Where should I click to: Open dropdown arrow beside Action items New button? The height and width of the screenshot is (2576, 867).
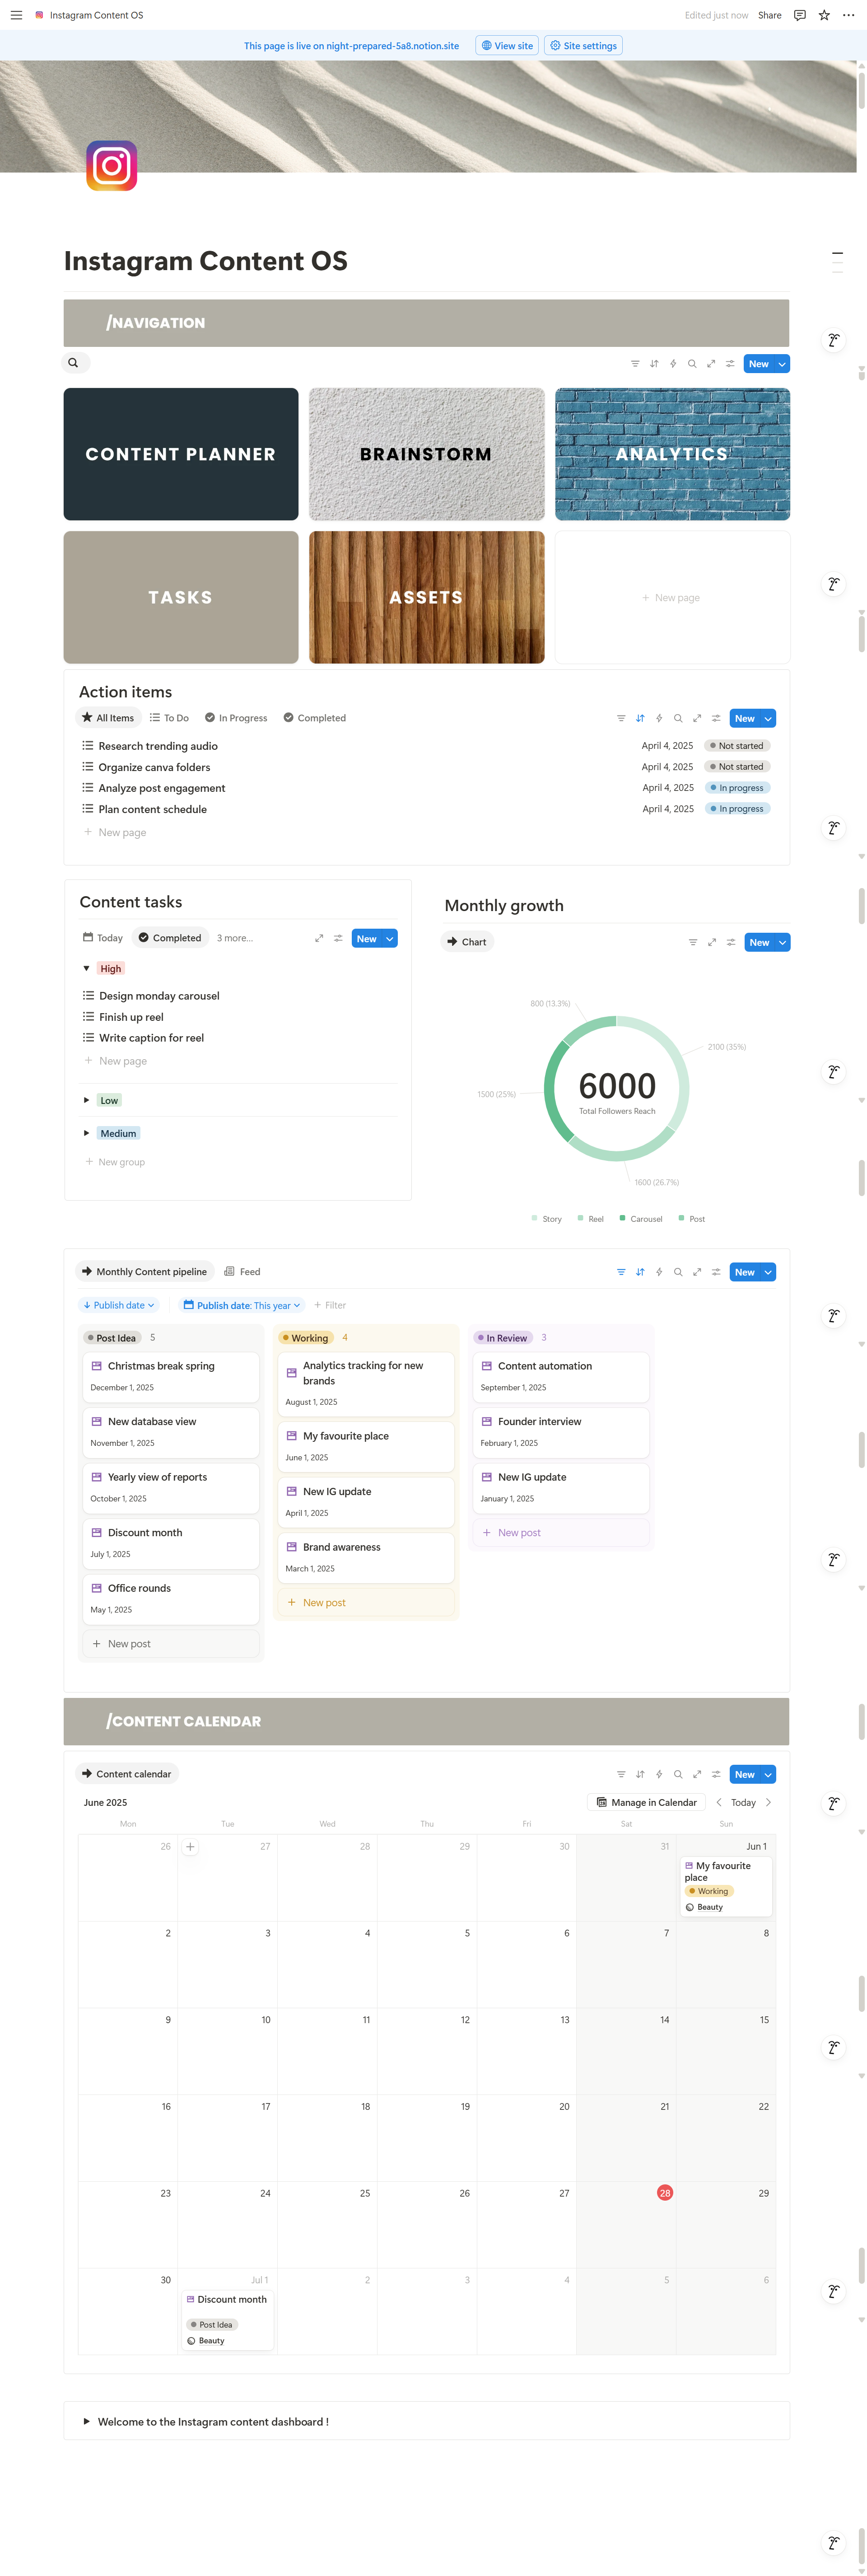(768, 718)
